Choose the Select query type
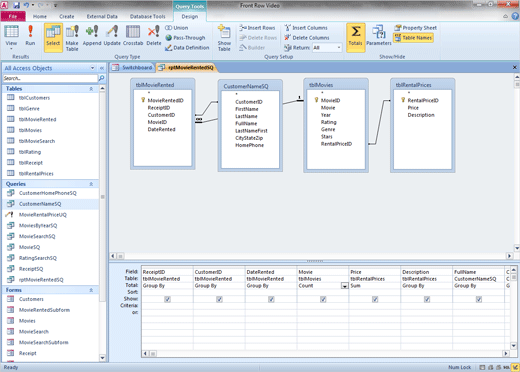This screenshot has width=520, height=372. coord(53,37)
